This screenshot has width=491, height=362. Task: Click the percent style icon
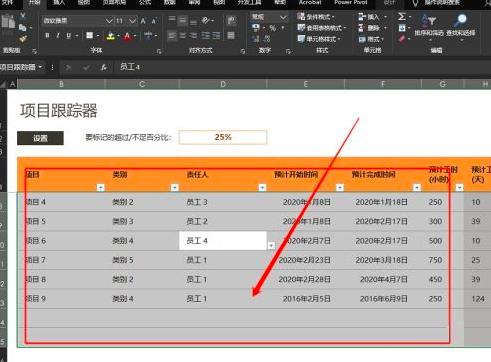tap(273, 28)
